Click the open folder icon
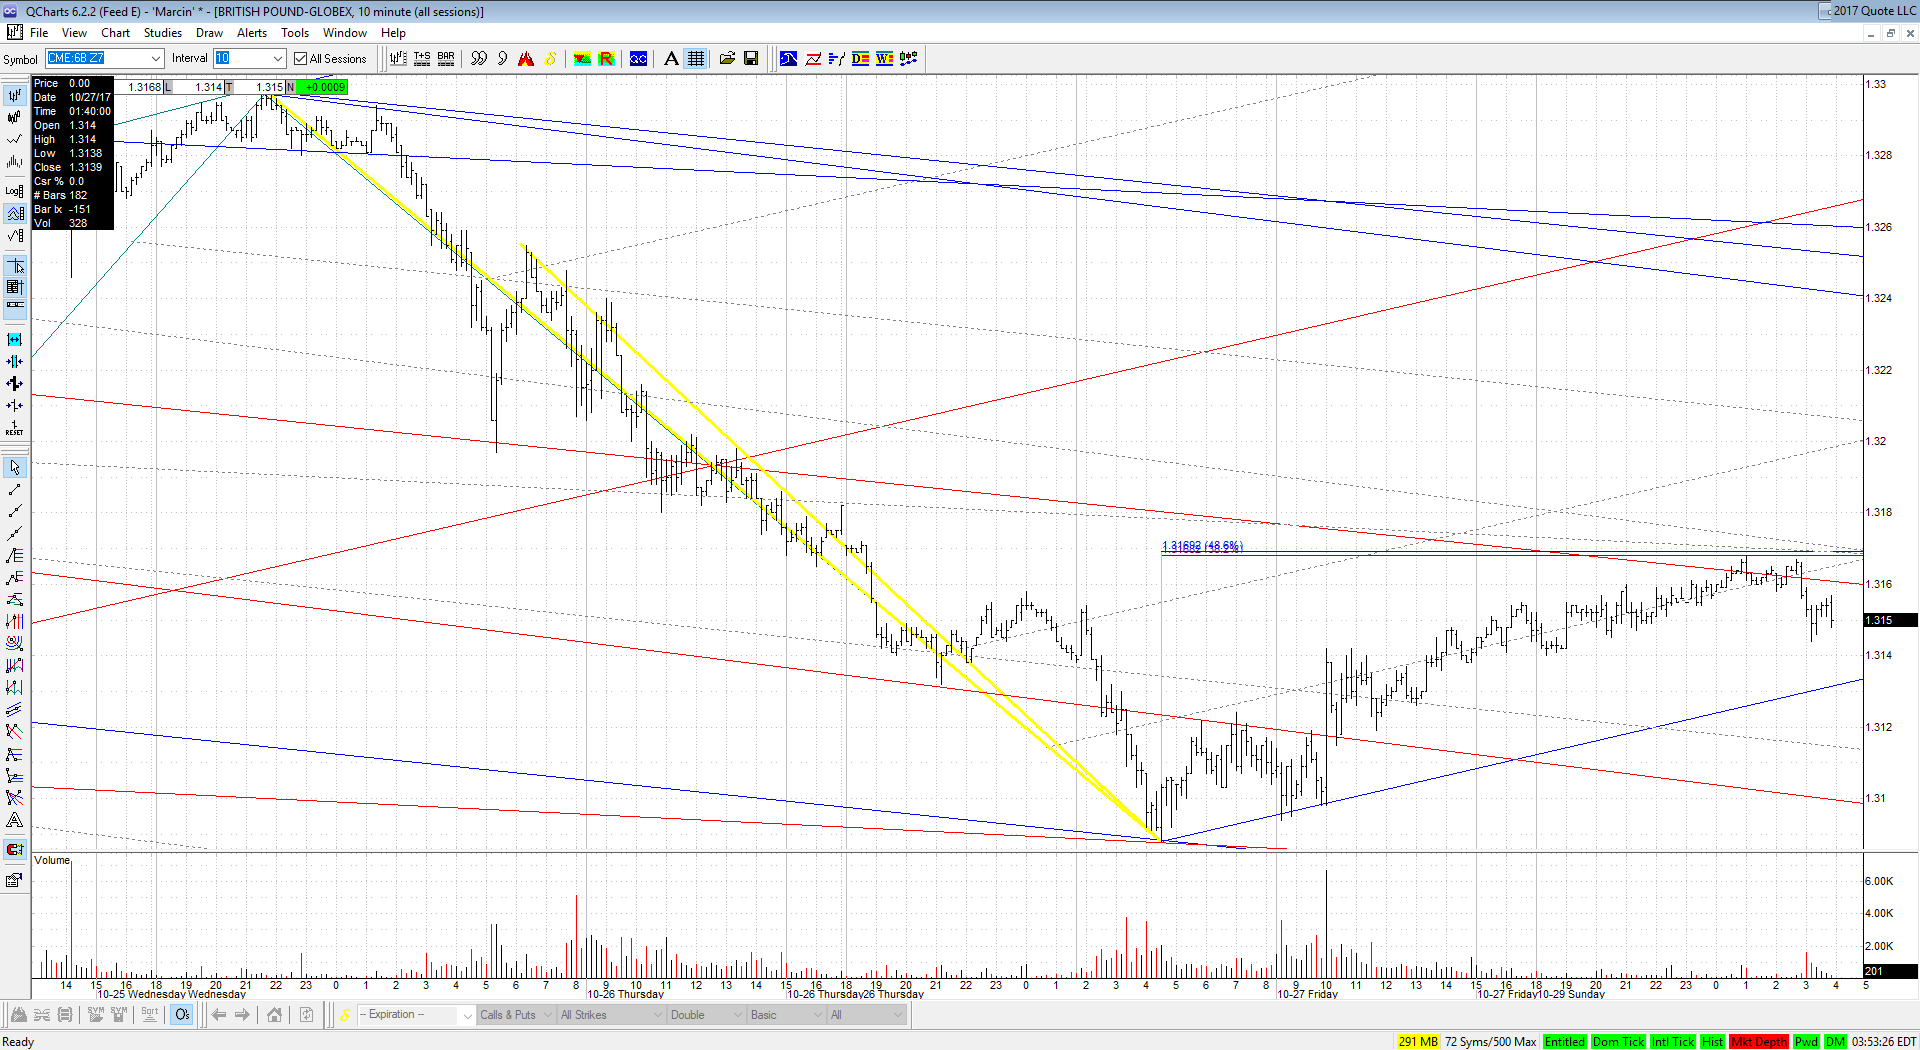Image resolution: width=1920 pixels, height=1050 pixels. [x=727, y=59]
